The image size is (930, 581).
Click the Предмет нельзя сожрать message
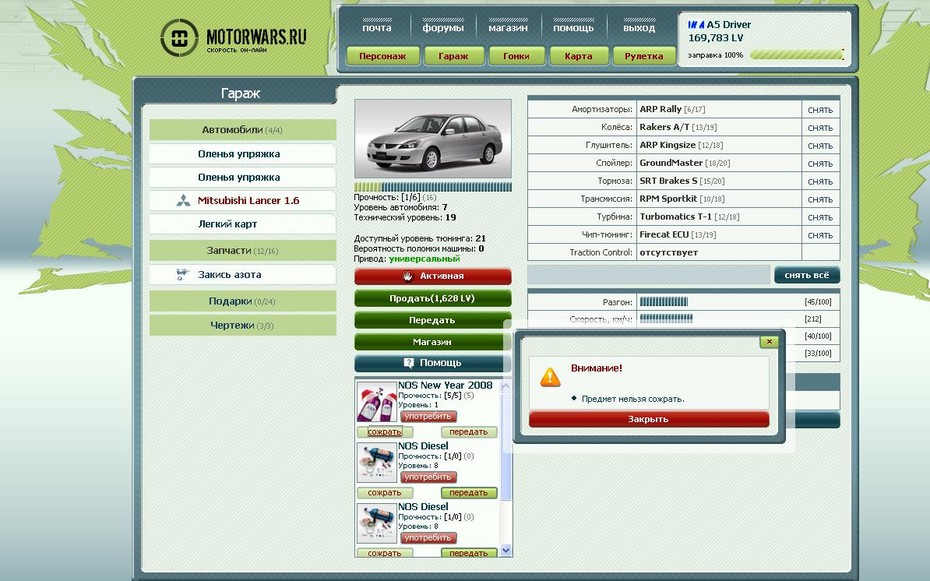633,399
